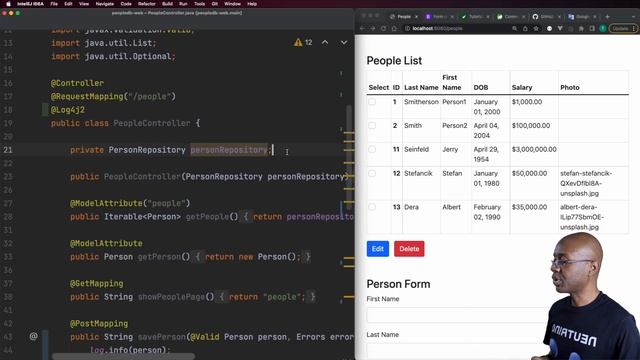640x360 pixels.
Task: Click the browser forward arrow
Action: point(372,29)
